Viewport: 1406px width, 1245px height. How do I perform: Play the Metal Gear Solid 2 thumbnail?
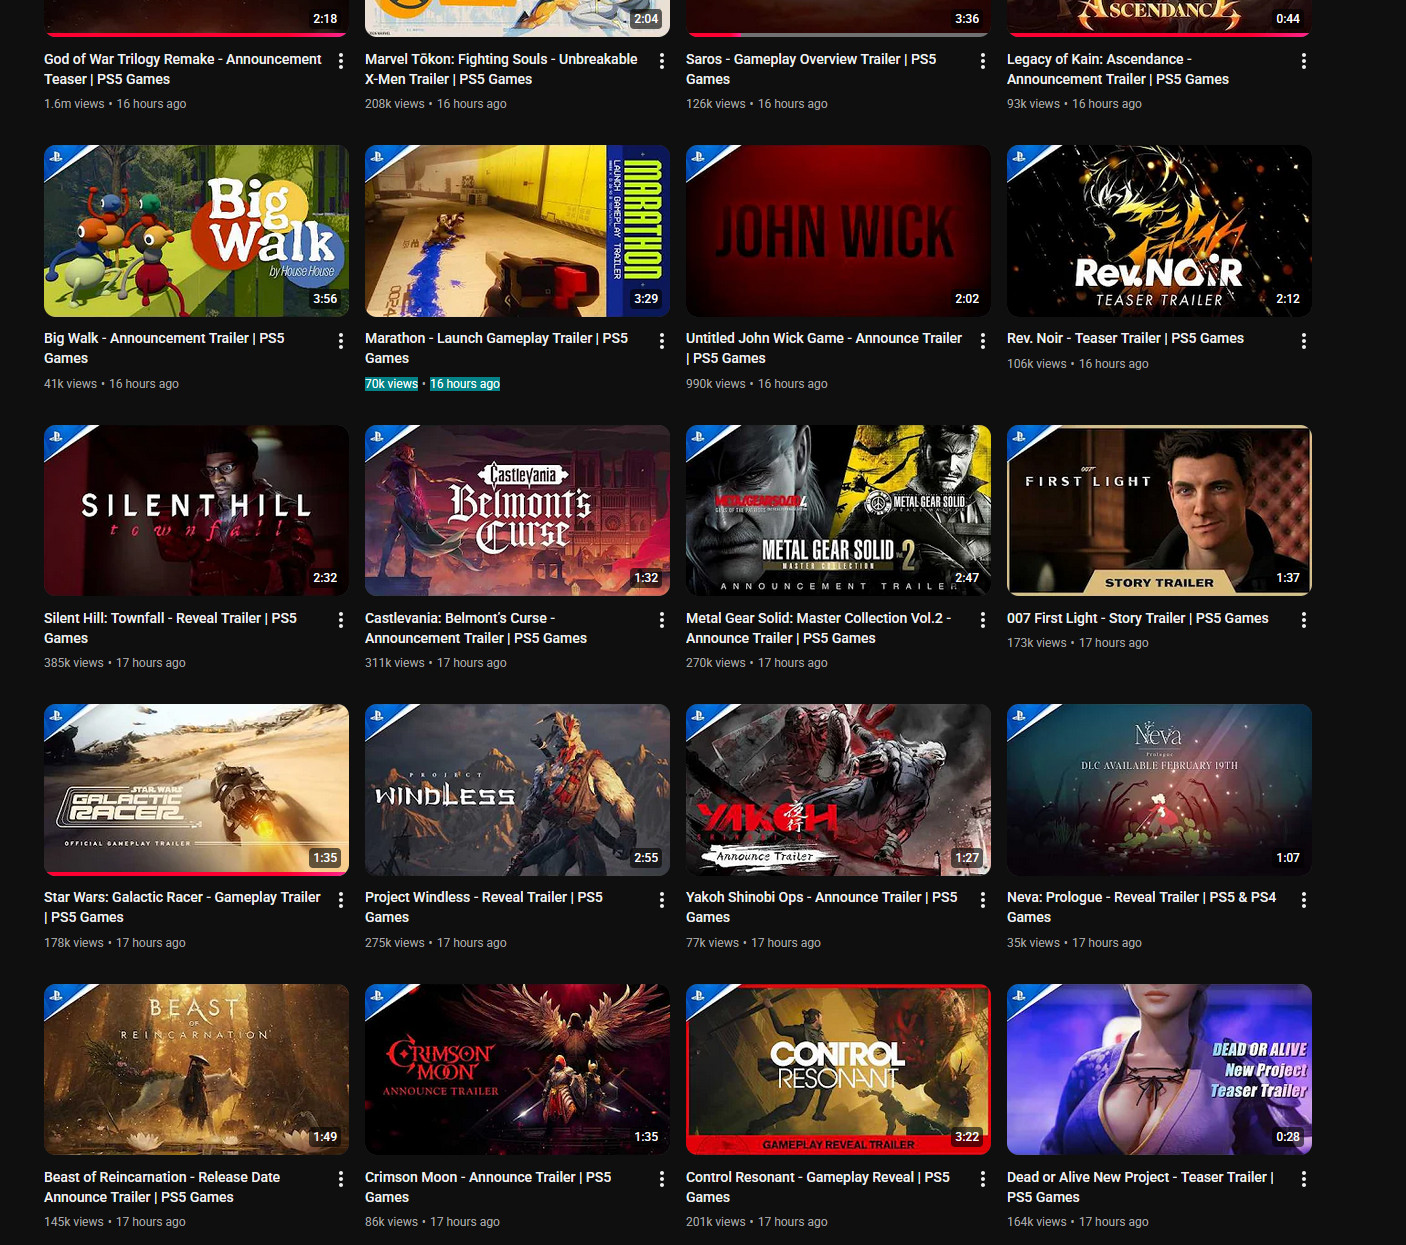coord(838,510)
